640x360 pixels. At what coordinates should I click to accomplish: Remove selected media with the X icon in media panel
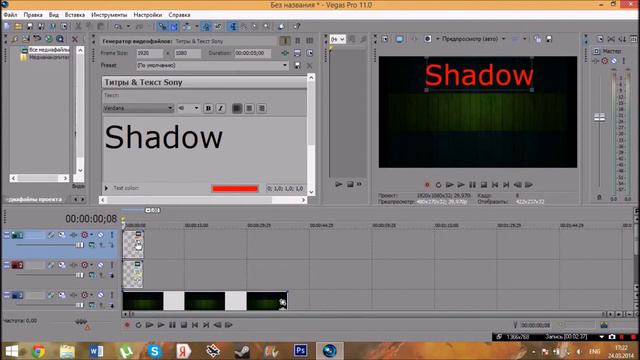(x=75, y=39)
